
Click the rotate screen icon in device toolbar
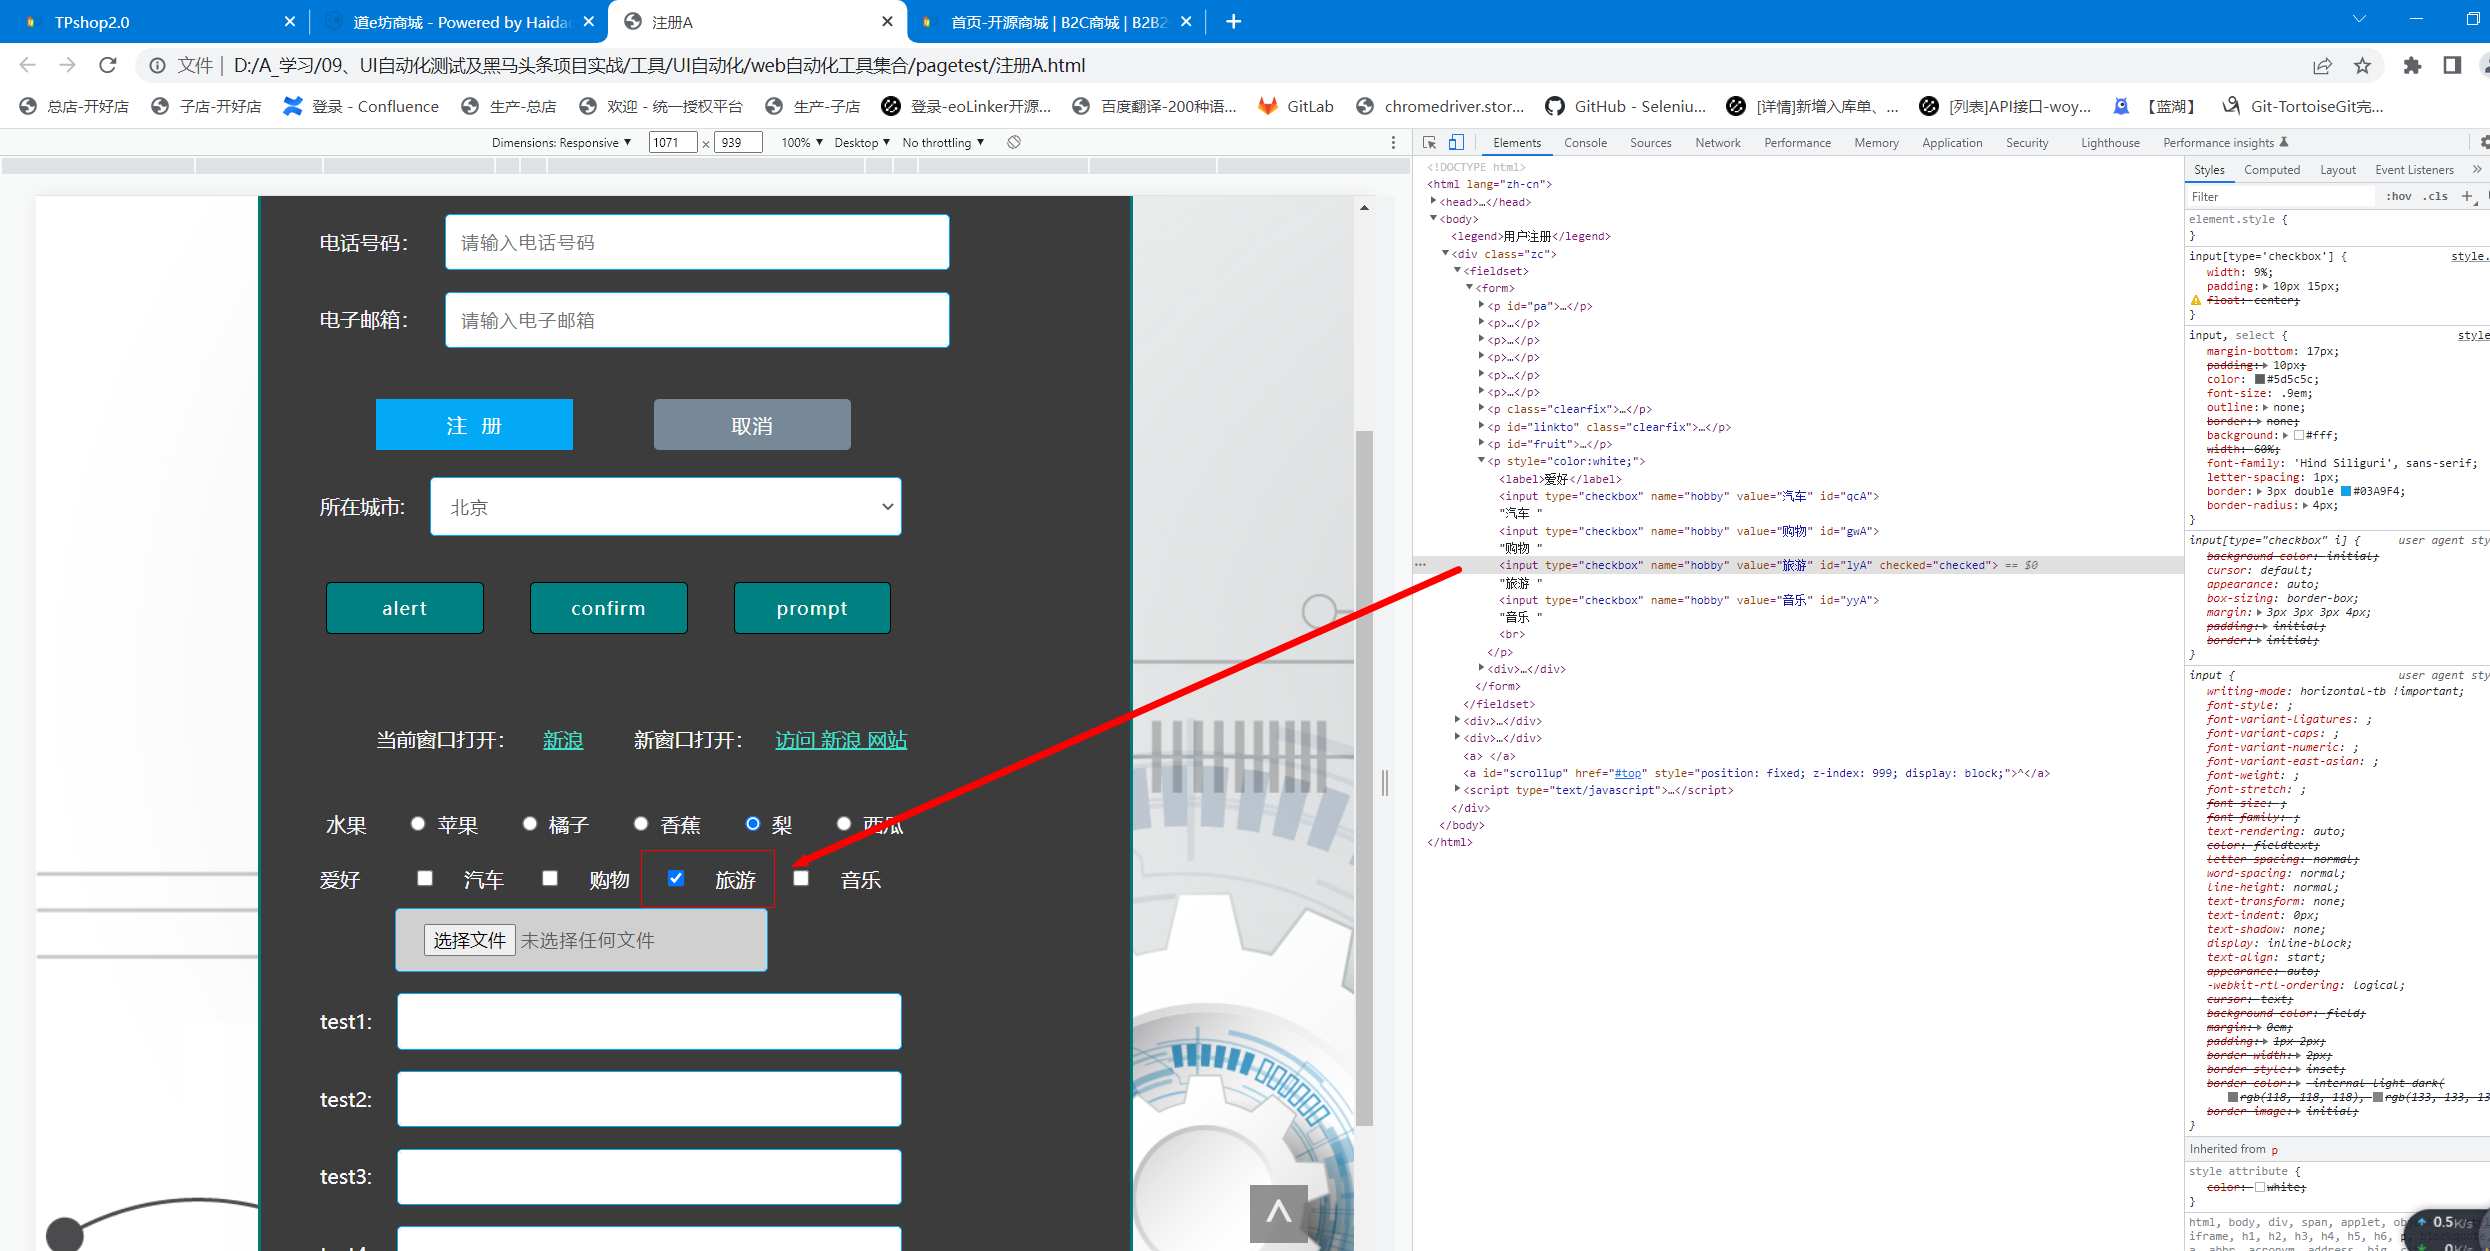1014,142
